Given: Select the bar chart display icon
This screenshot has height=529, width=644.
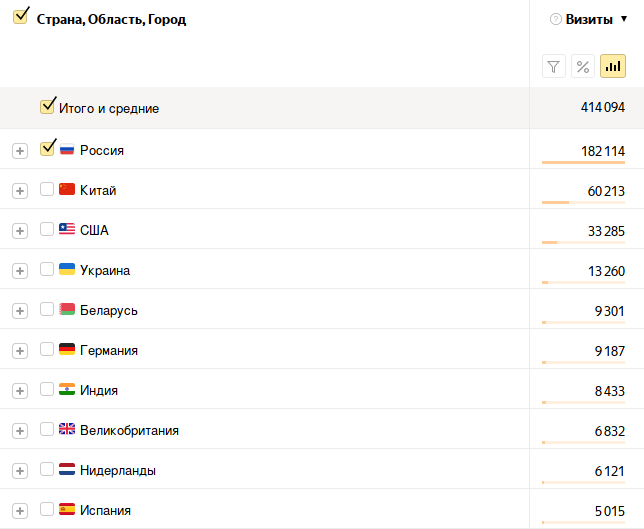Looking at the screenshot, I should tap(612, 67).
